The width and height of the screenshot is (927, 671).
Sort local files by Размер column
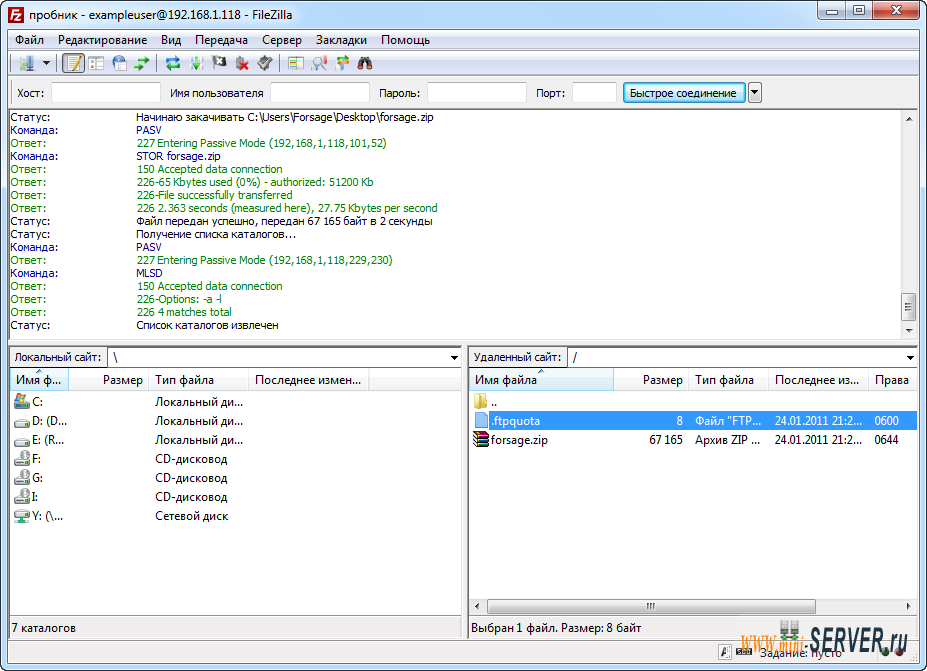click(108, 380)
